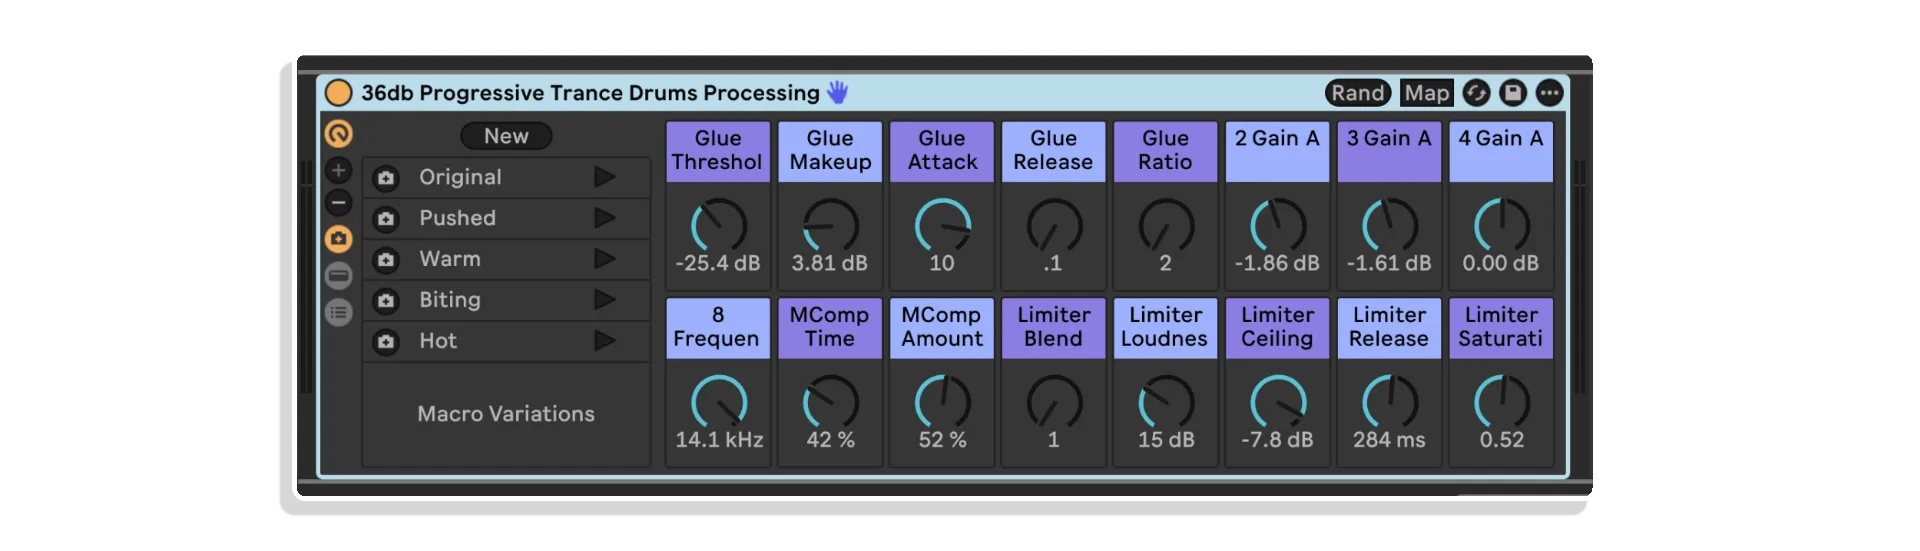Click the Limiter Blend knob
The height and width of the screenshot is (551, 1920).
1055,402
